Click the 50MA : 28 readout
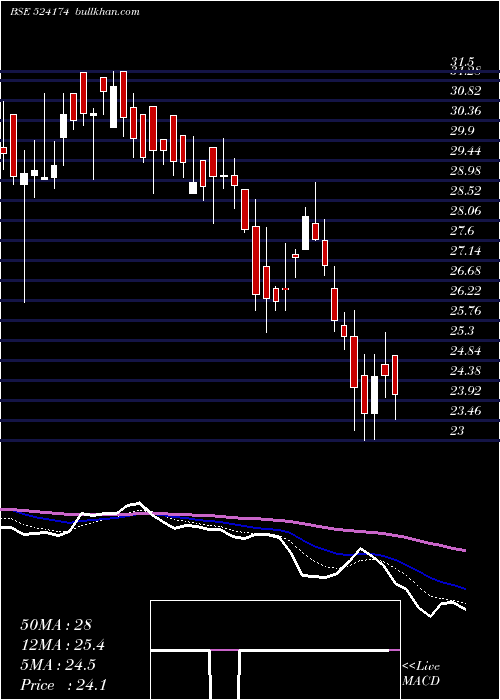The height and width of the screenshot is (700, 500). [x=56, y=625]
